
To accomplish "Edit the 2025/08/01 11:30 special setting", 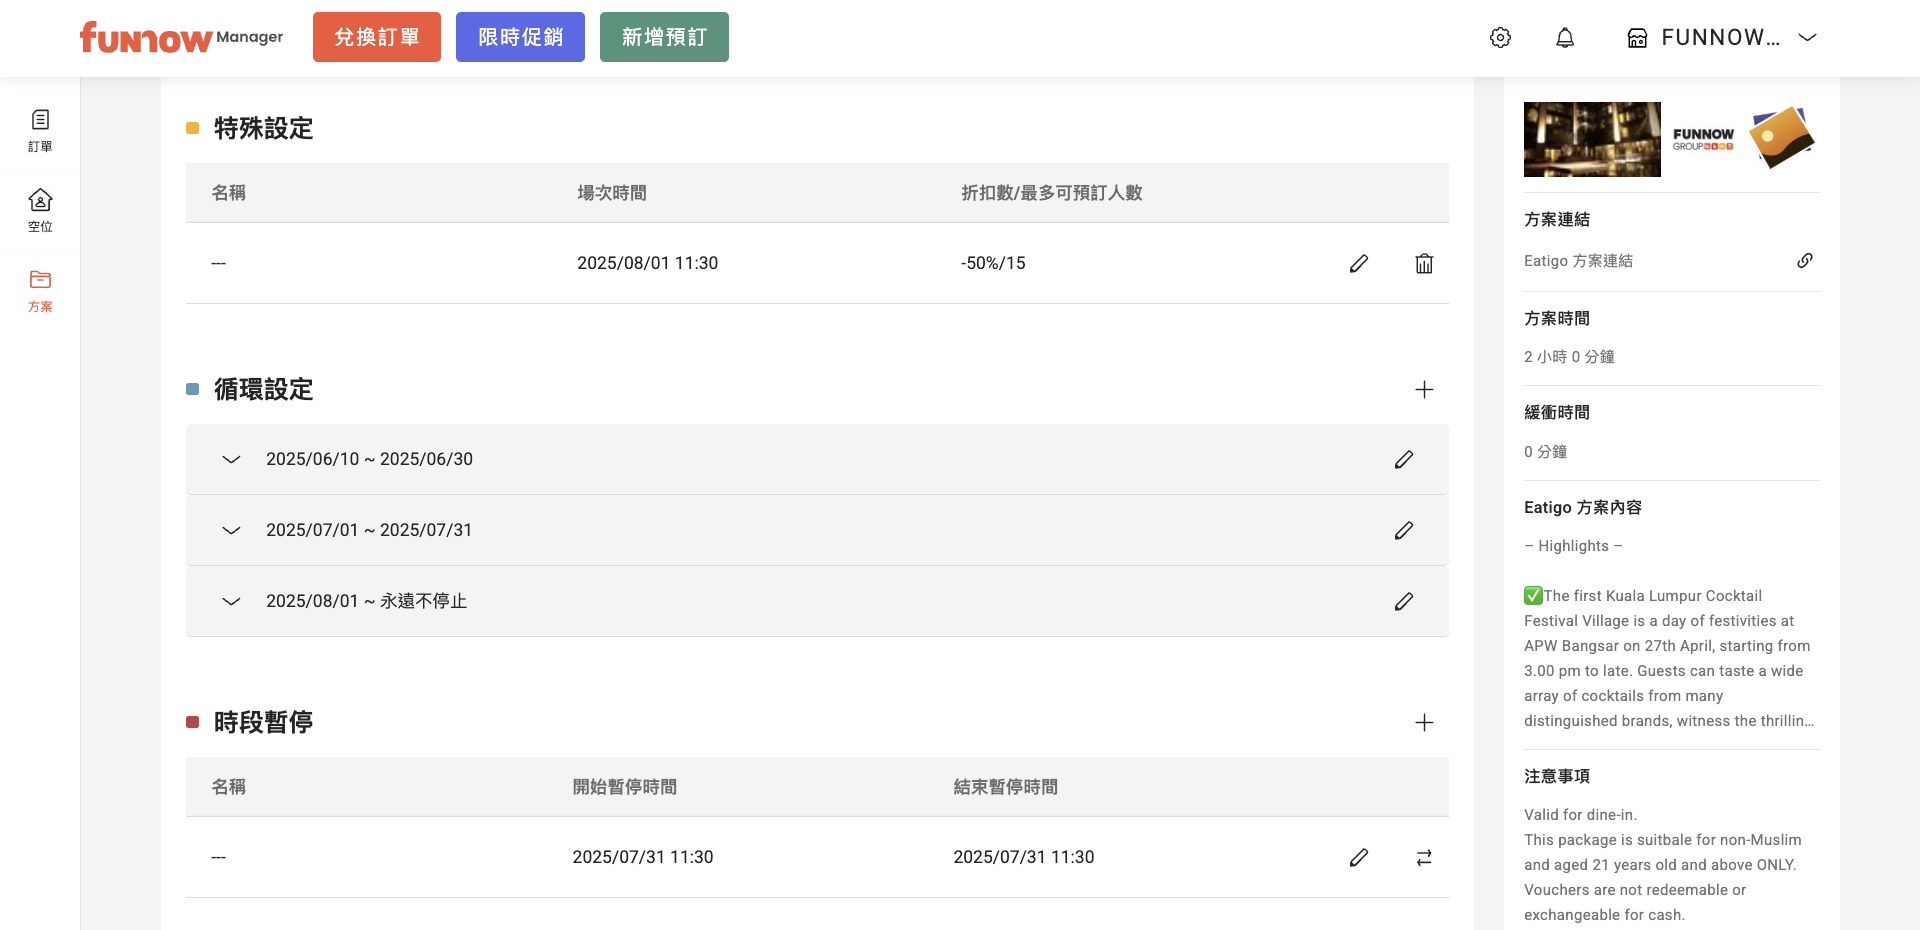I will pos(1359,264).
